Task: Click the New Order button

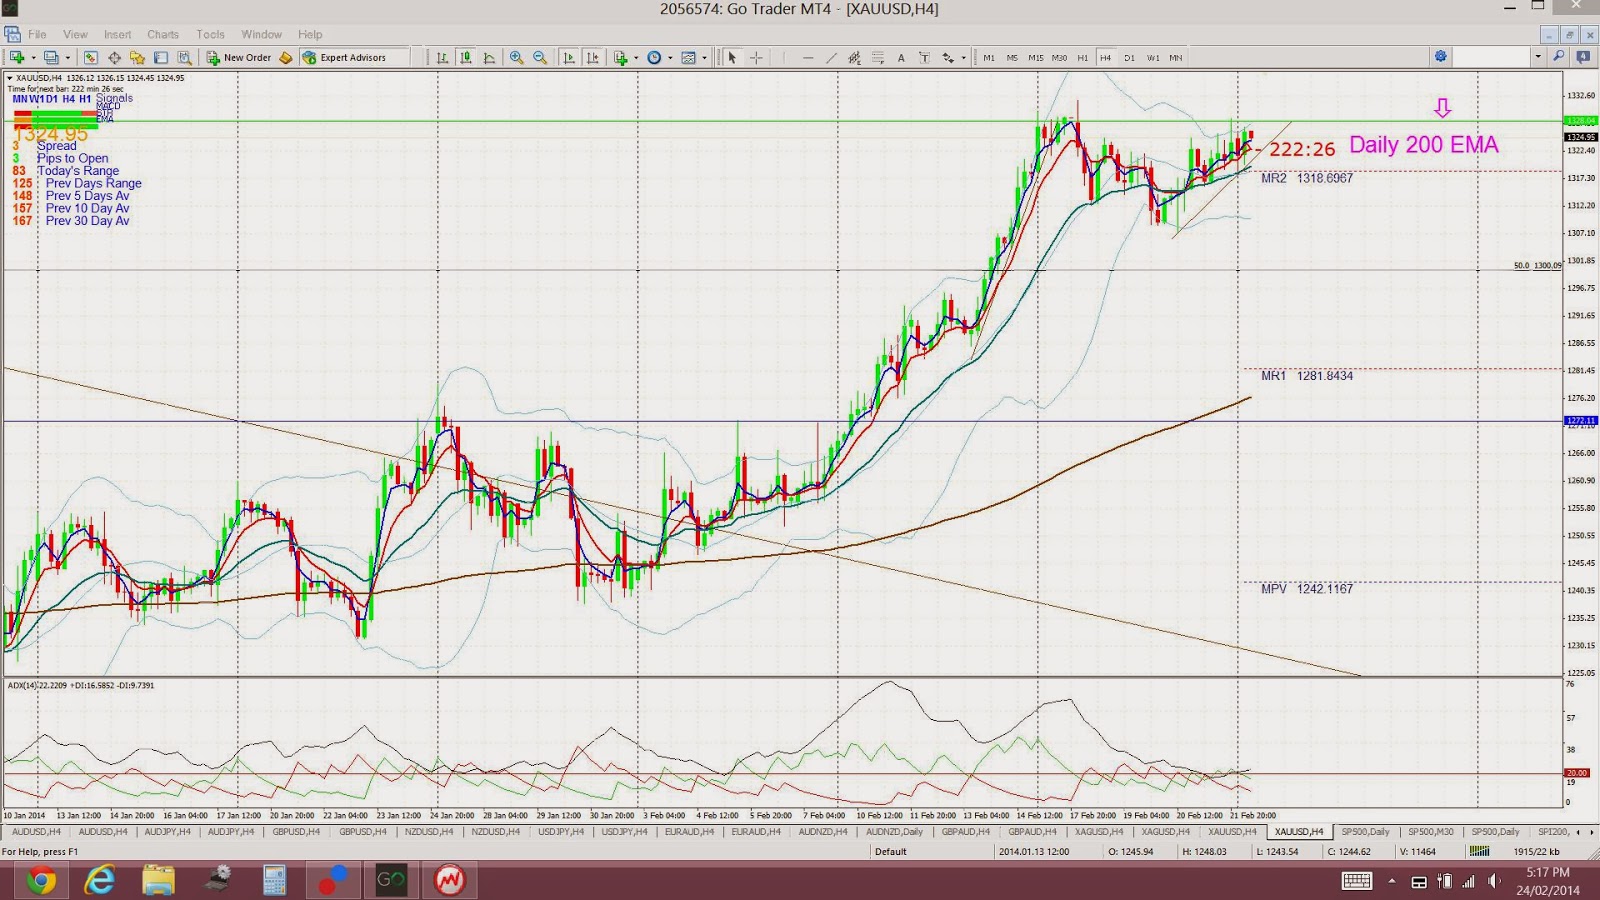Action: tap(239, 58)
